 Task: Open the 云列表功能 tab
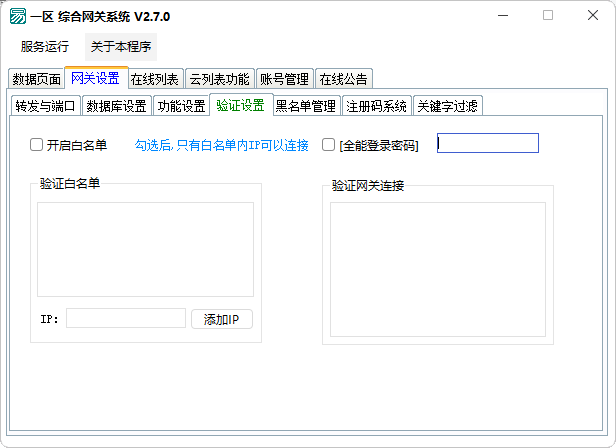[220, 79]
